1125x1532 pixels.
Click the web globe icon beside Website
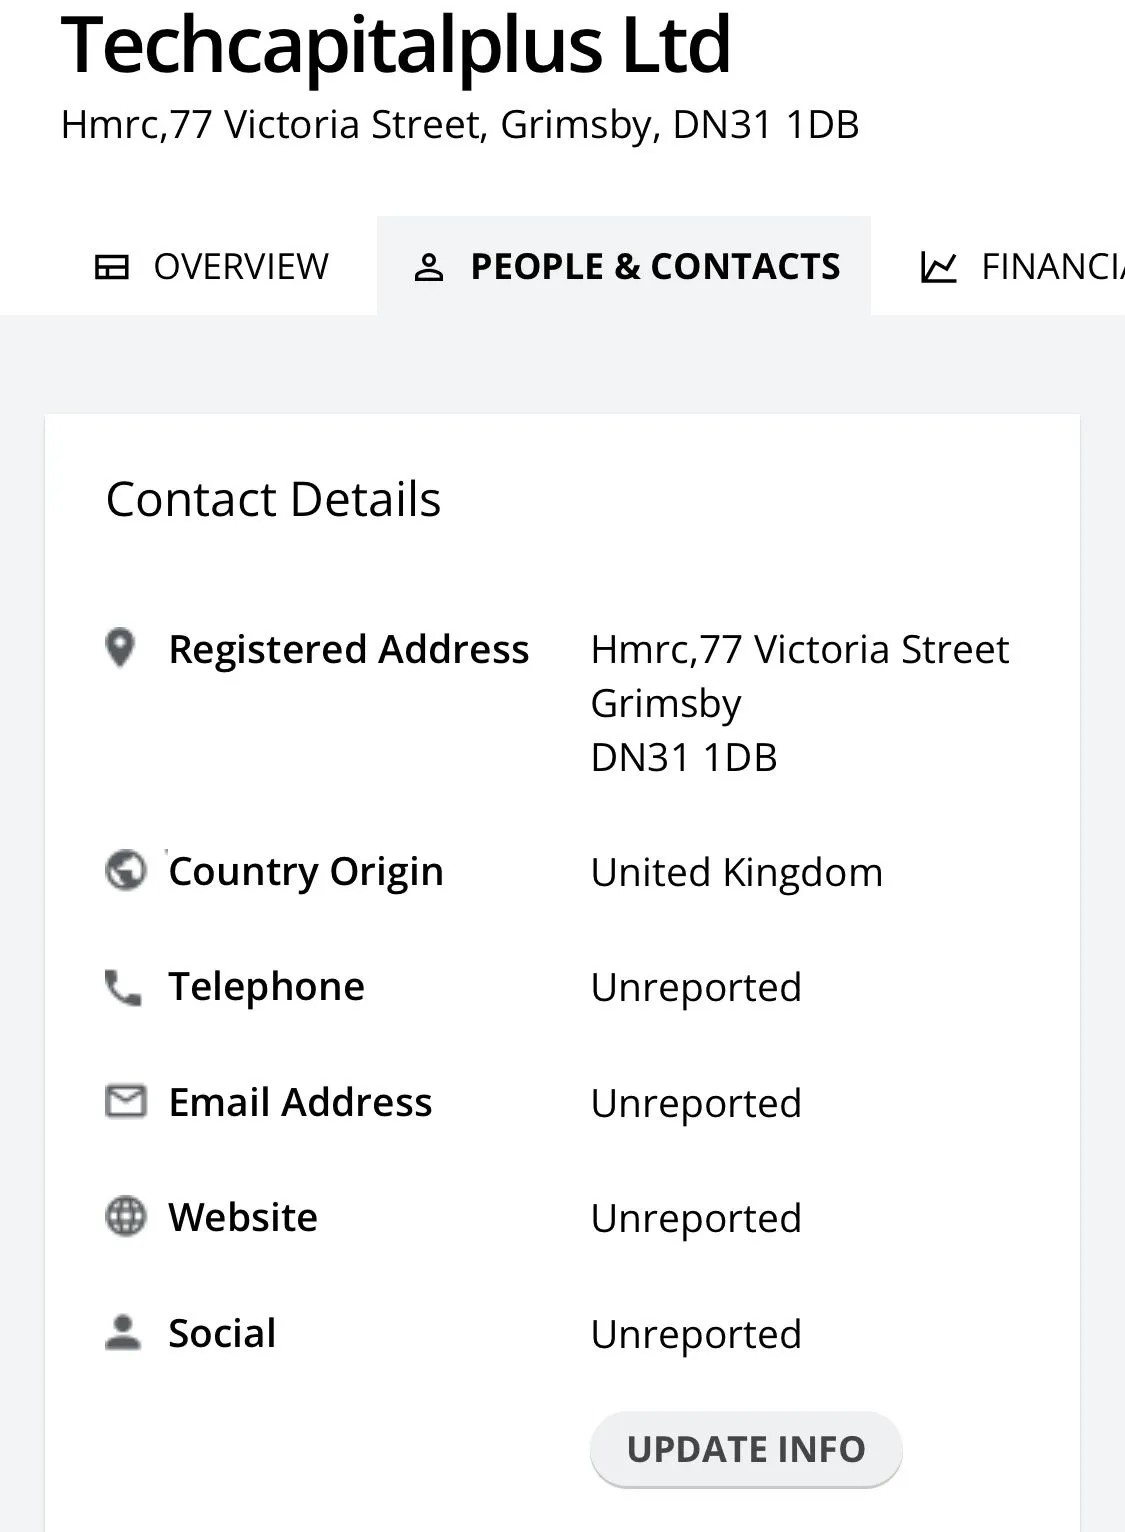click(125, 1217)
